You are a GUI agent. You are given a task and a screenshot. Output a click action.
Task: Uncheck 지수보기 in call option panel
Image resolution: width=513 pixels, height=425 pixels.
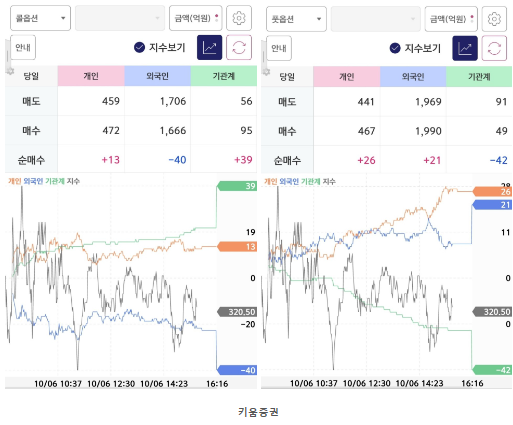[x=139, y=48]
